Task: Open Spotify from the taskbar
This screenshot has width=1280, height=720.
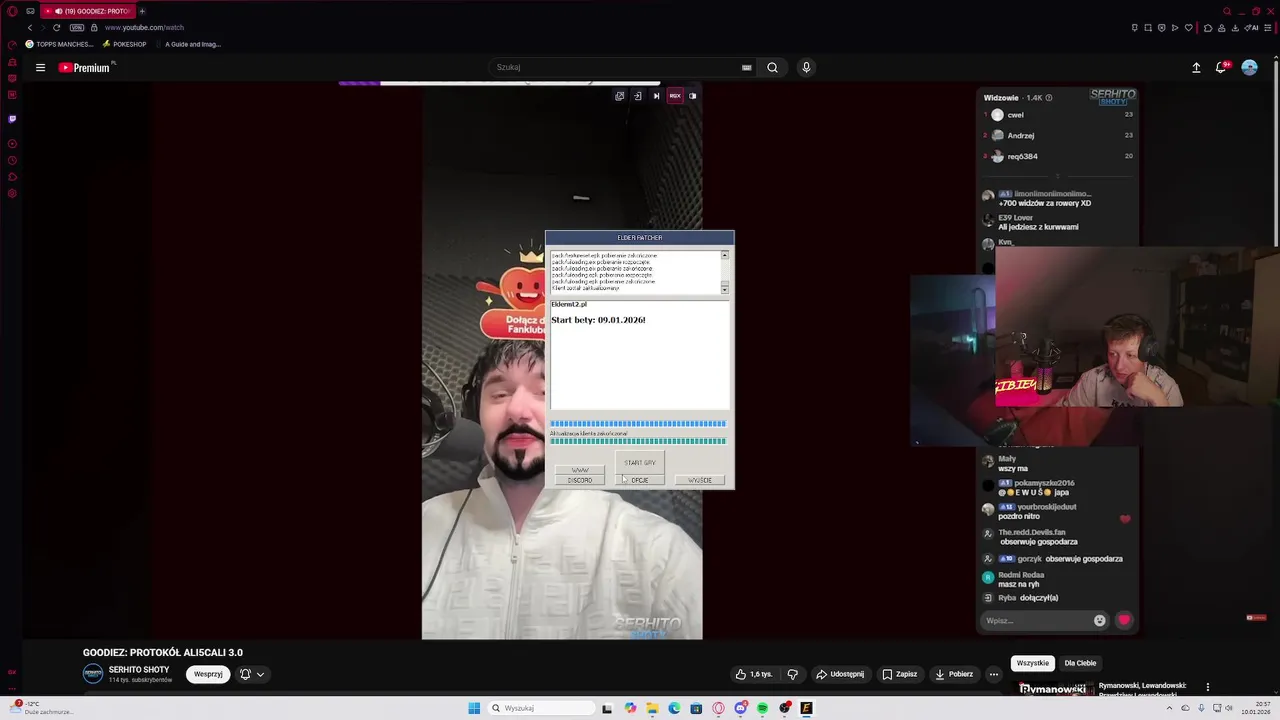Action: 762,708
